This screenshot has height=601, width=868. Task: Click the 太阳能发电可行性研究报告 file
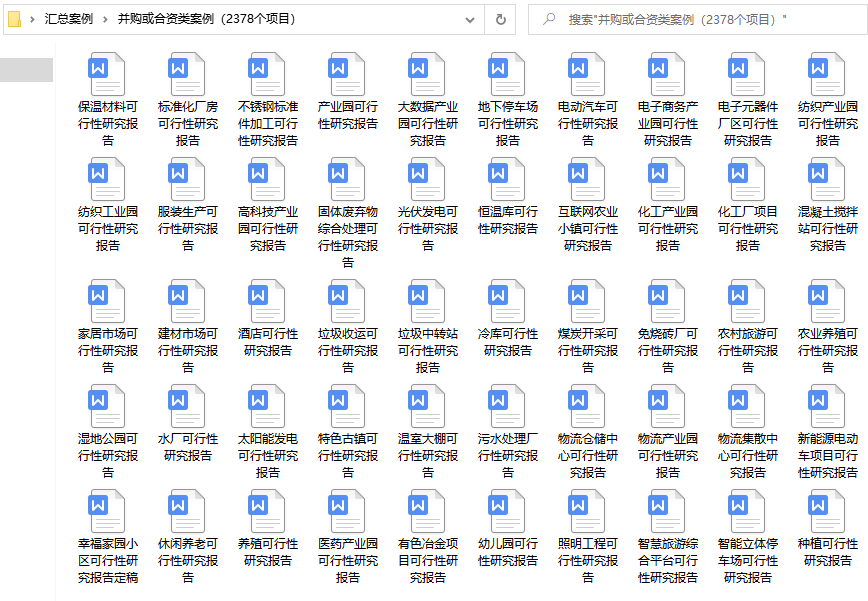[x=268, y=407]
